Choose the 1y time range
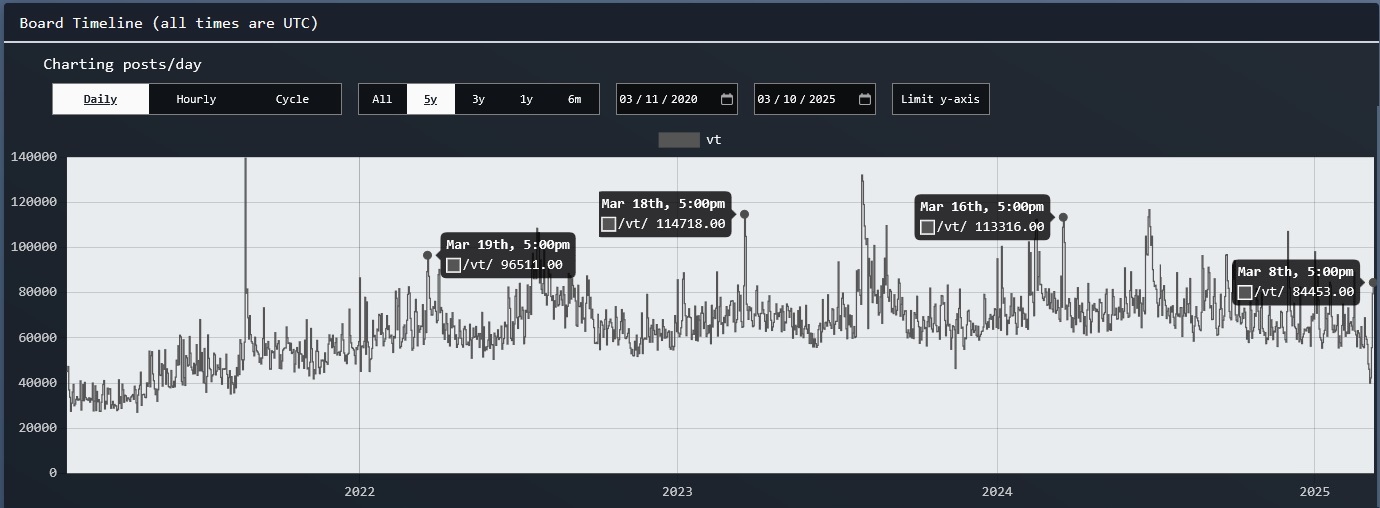 (x=526, y=99)
